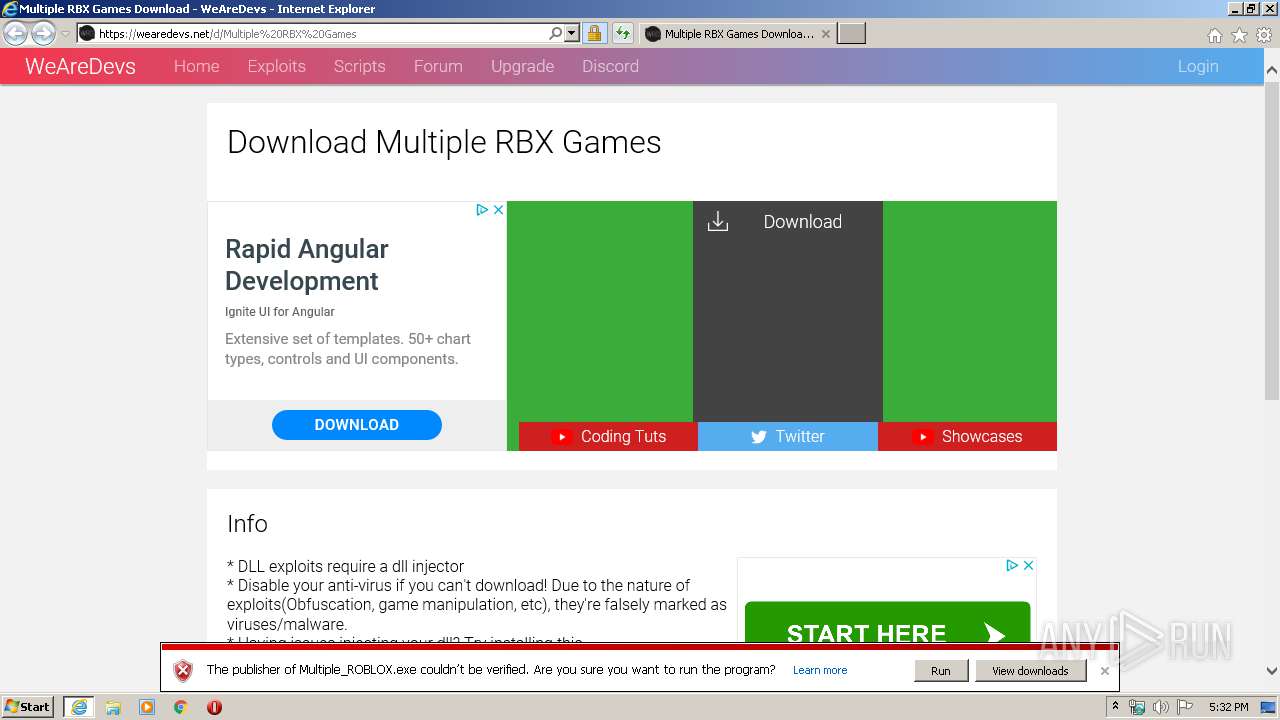Viewport: 1280px width, 720px height.
Task: Open the Exploits menu item
Action: tap(276, 66)
